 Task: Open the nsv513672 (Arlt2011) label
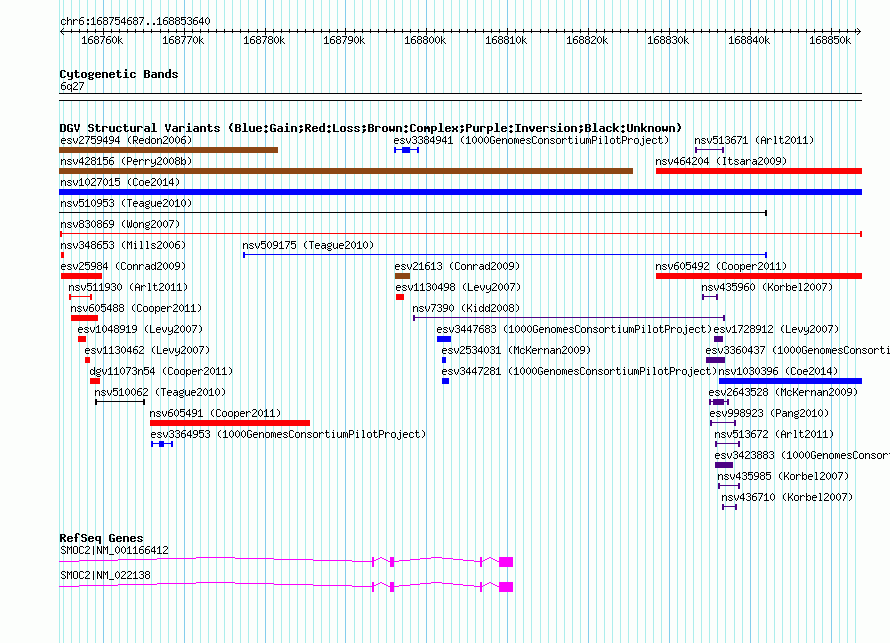pos(774,434)
